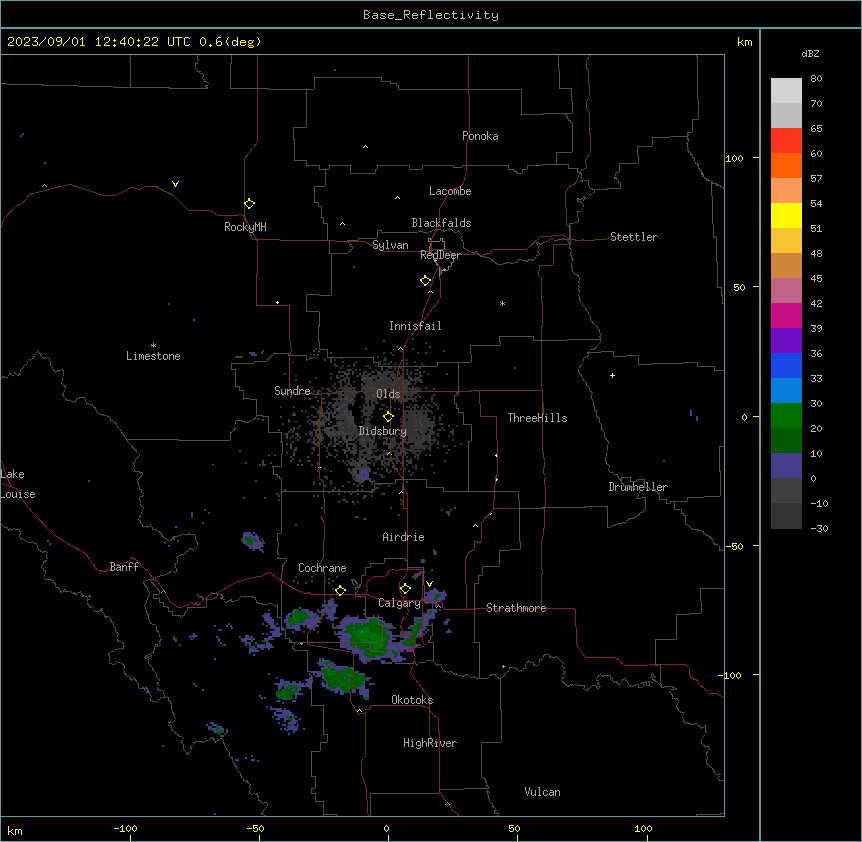Viewport: 862px width, 842px height.
Task: Click the green echo west of Okotoks
Action: 342,677
